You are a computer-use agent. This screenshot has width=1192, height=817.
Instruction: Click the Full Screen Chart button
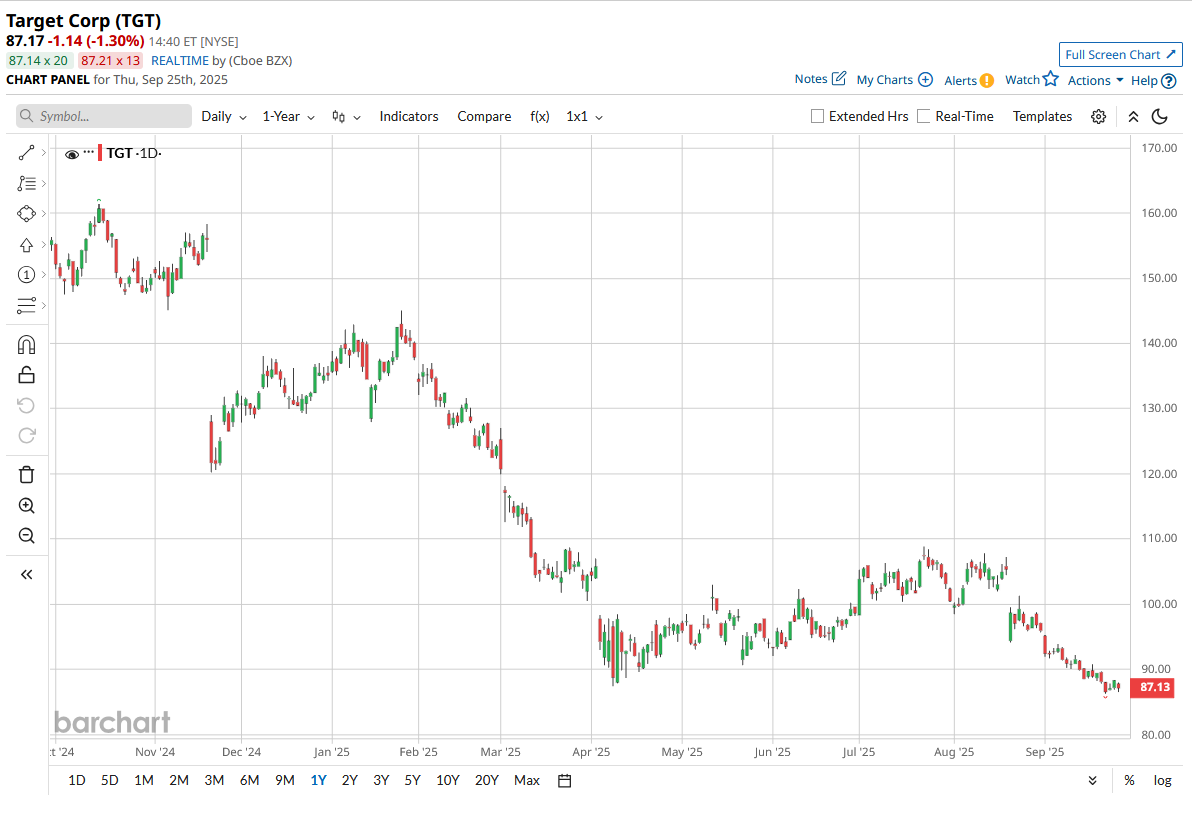coord(1120,55)
